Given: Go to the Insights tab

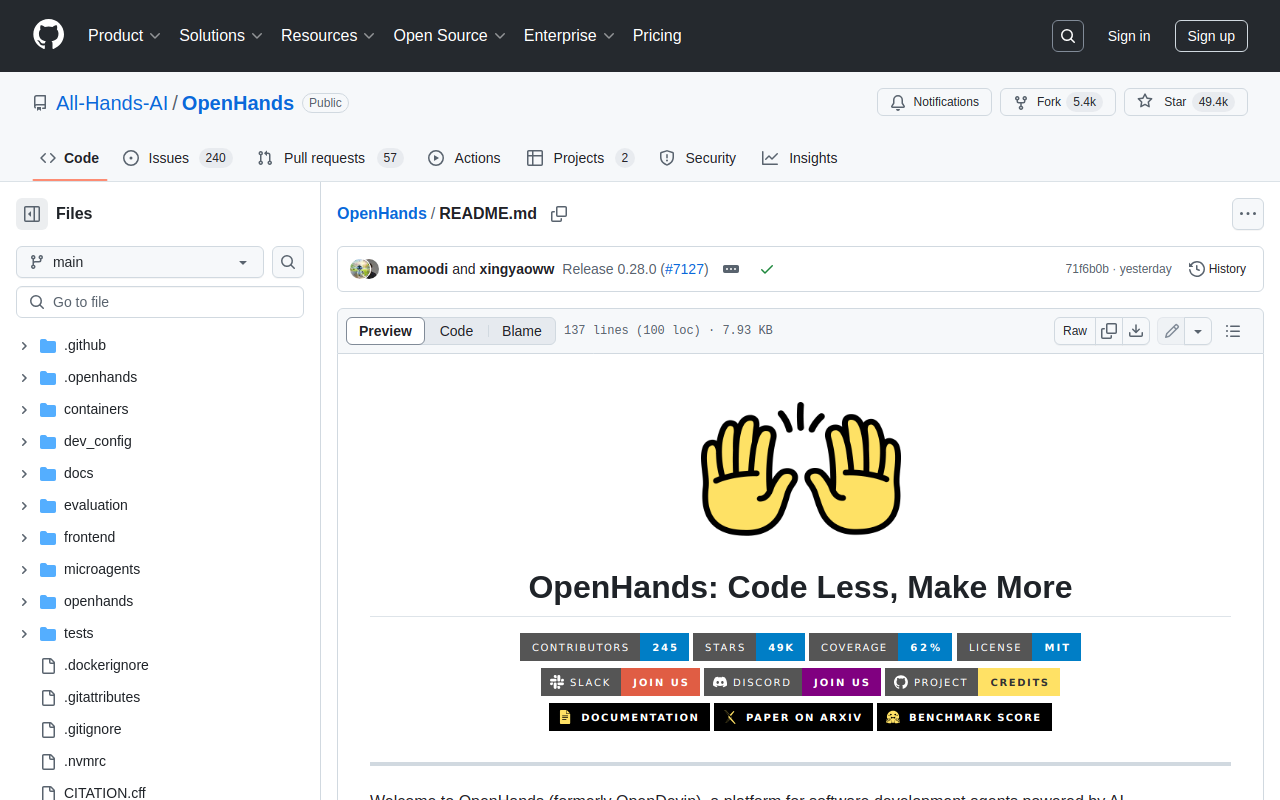Looking at the screenshot, I should point(800,158).
